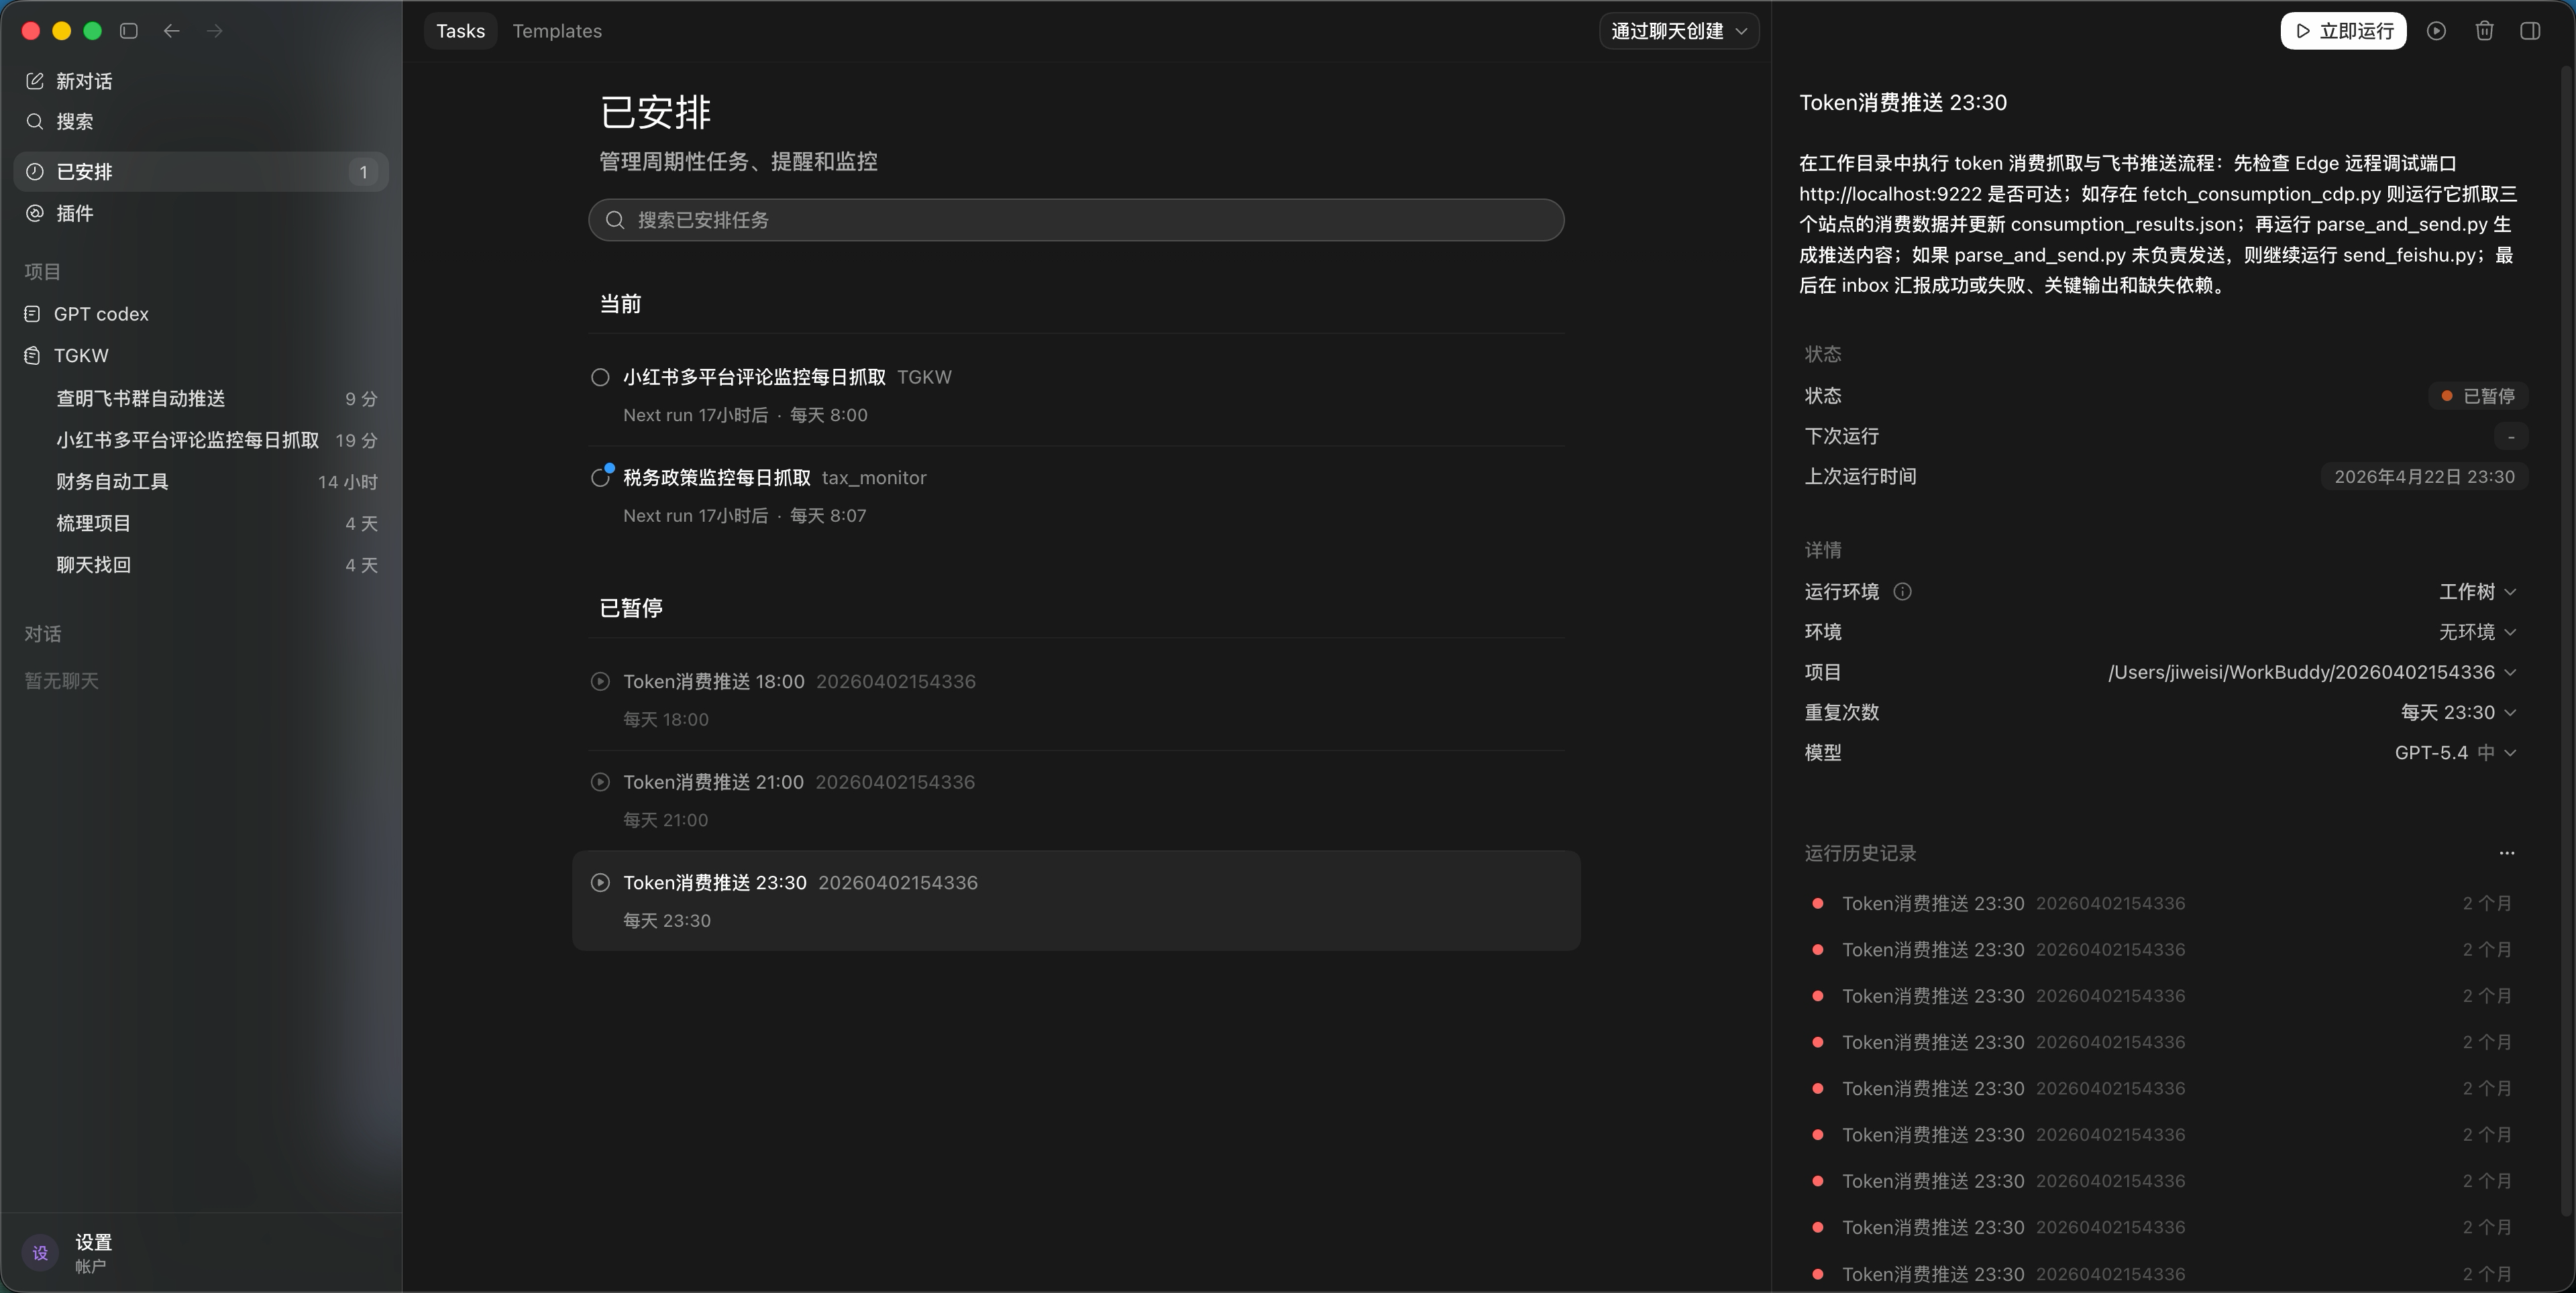This screenshot has width=2576, height=1293.
Task: Toggle the sidebar panel icon in title bar
Action: click(129, 31)
